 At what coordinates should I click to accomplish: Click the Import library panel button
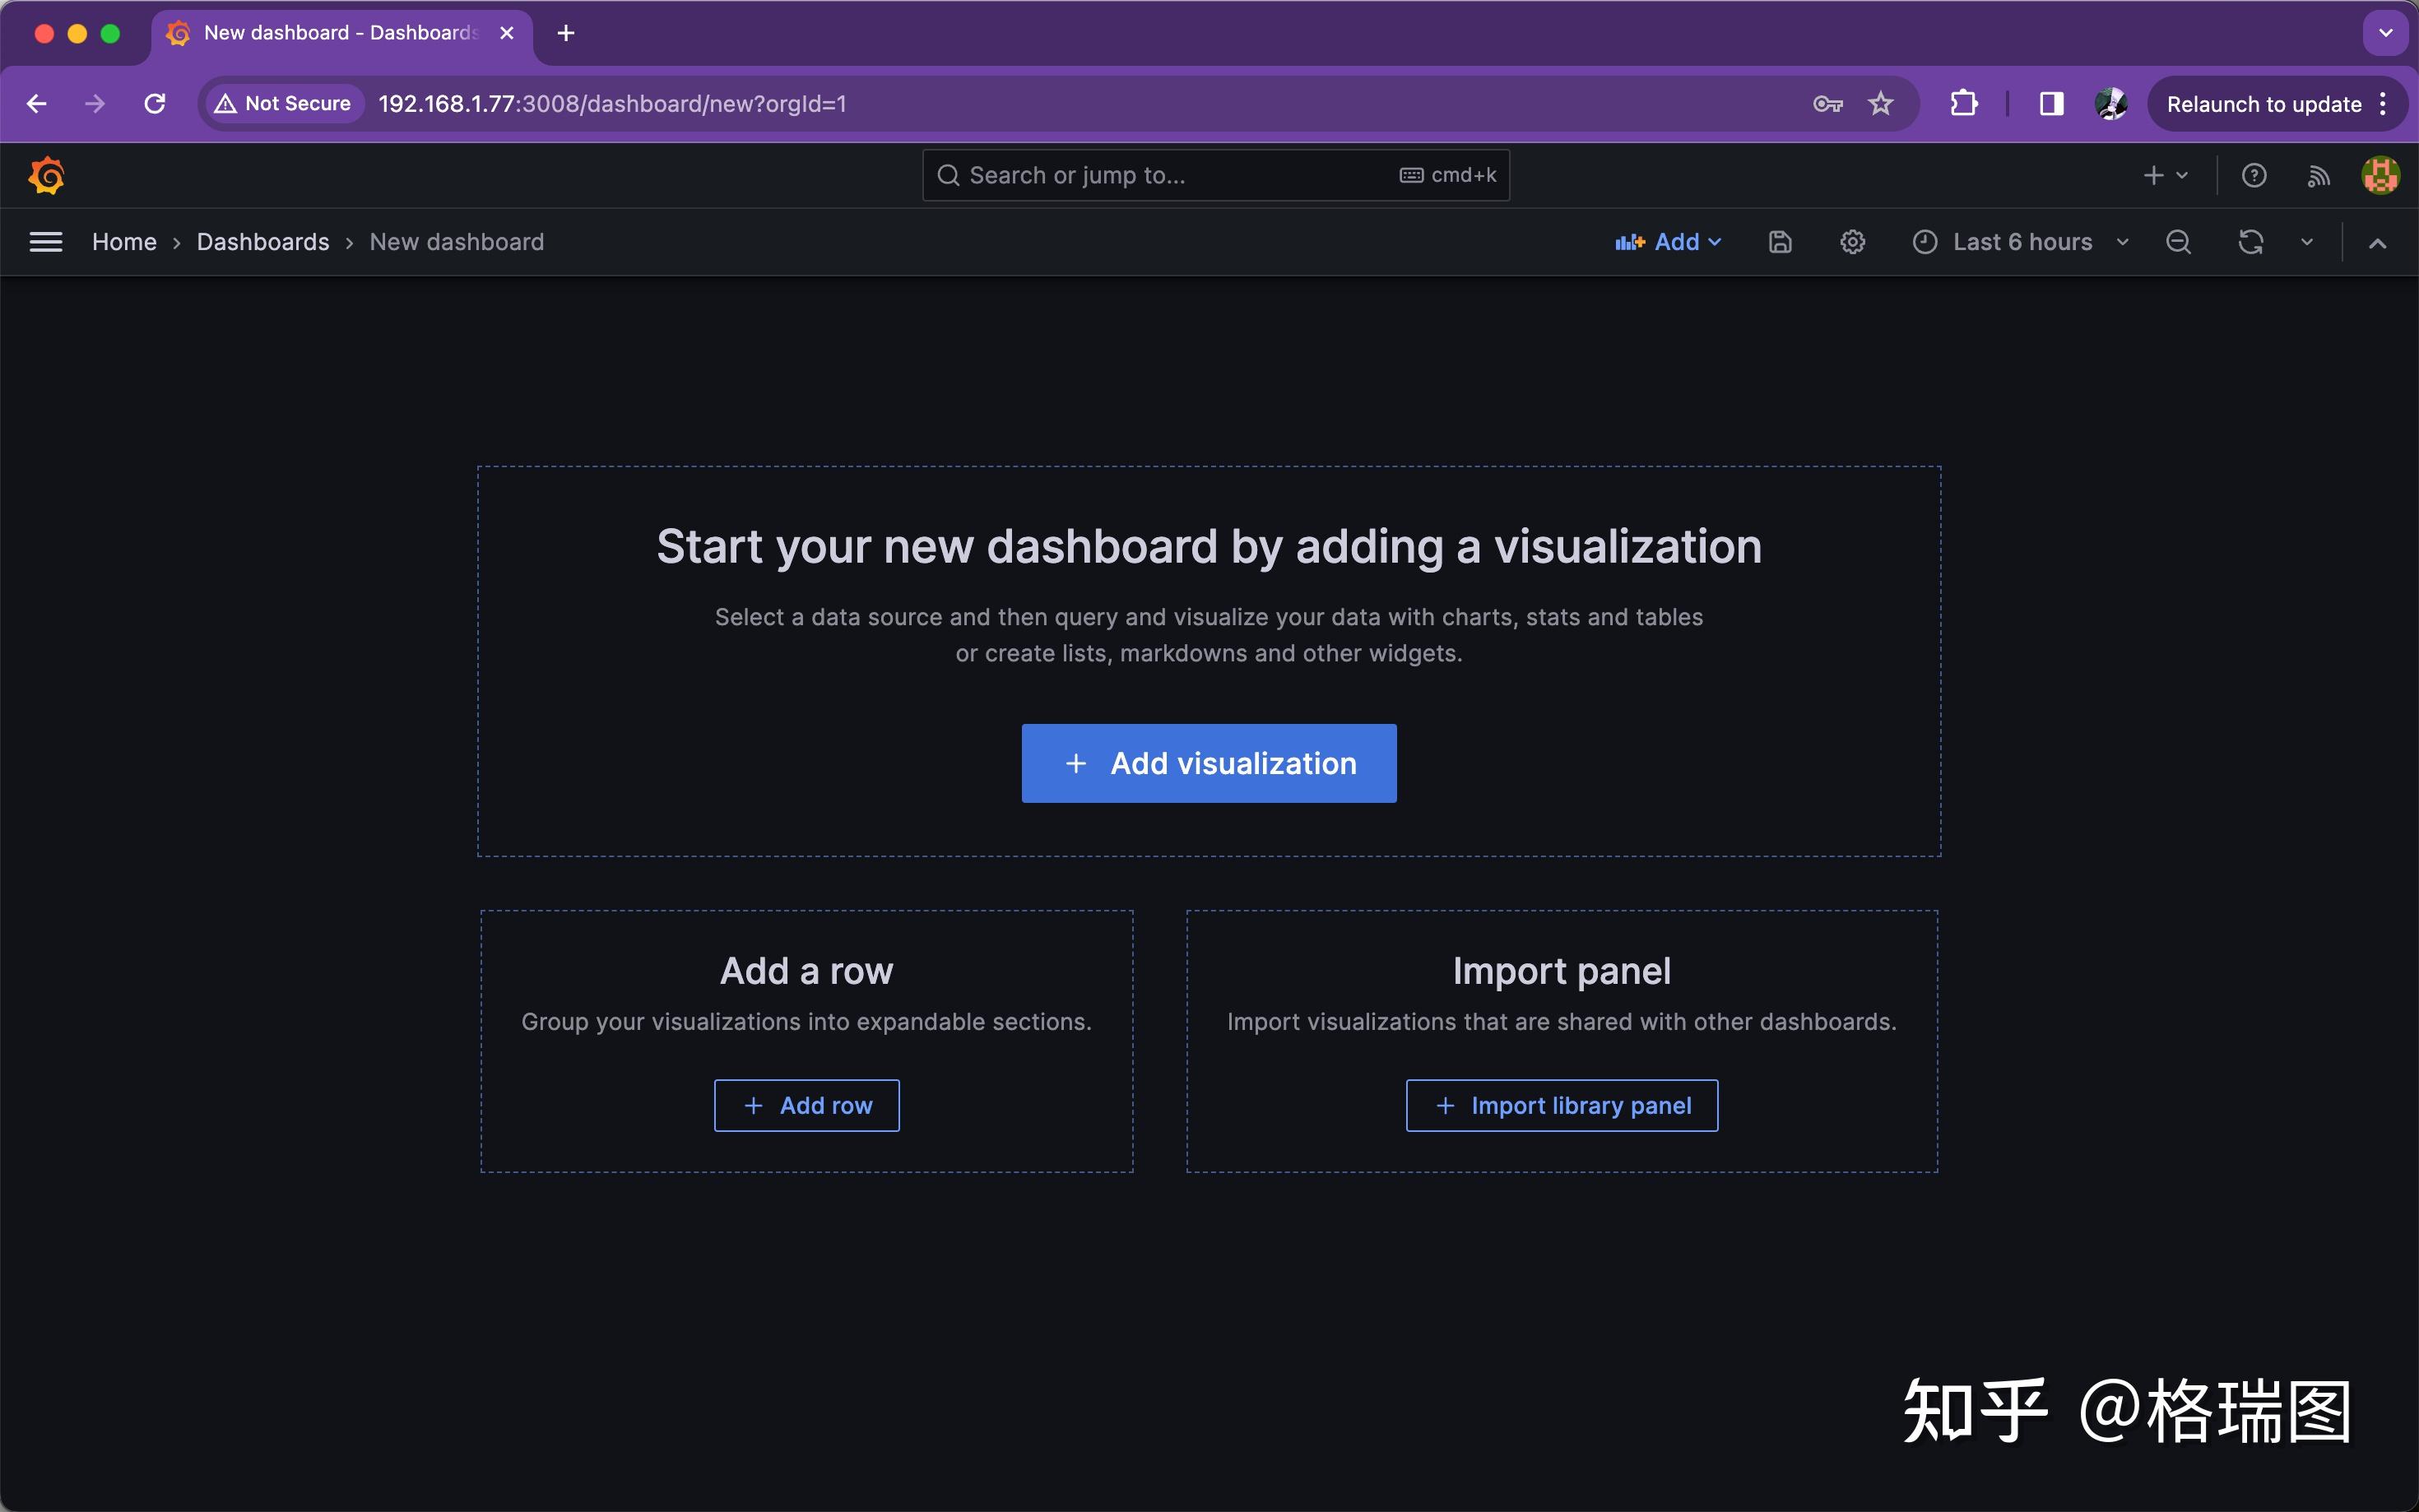[x=1562, y=1105]
